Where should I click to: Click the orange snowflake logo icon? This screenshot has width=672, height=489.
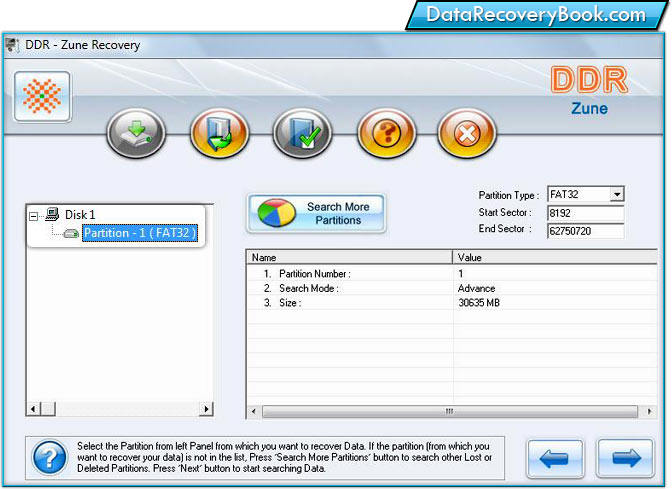[x=42, y=96]
